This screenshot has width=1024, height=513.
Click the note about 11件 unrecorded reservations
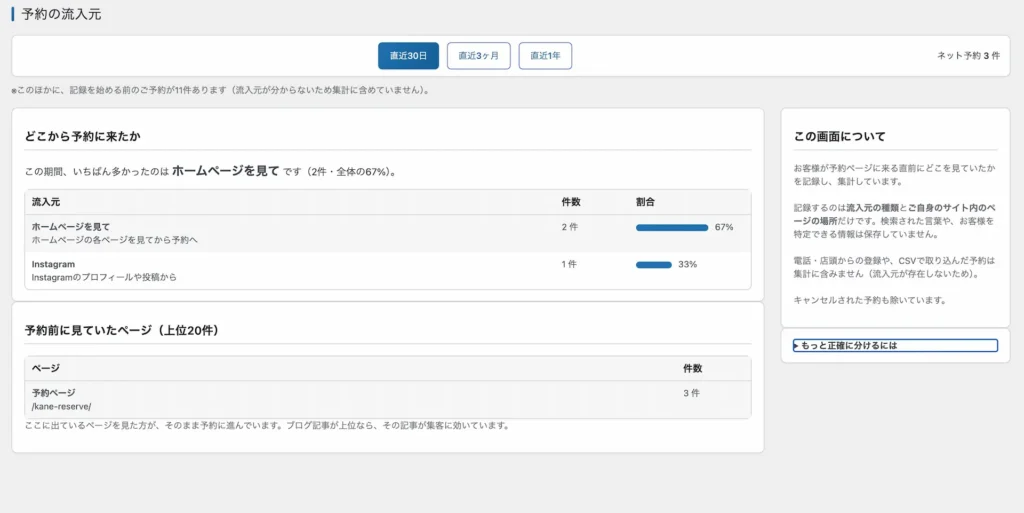coord(221,91)
